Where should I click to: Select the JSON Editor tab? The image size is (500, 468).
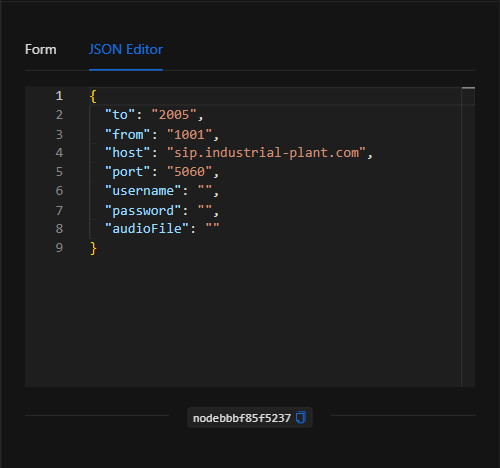click(126, 50)
